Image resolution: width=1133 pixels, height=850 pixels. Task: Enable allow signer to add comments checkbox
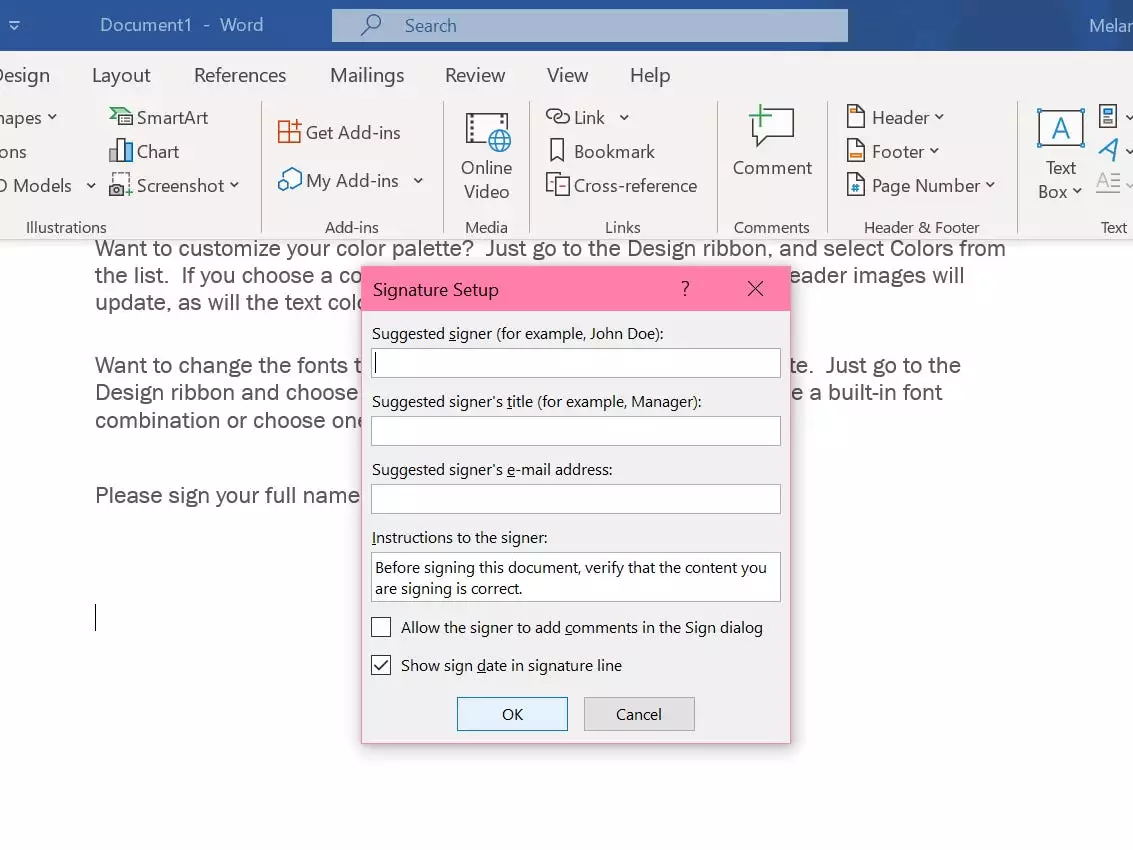click(x=381, y=628)
